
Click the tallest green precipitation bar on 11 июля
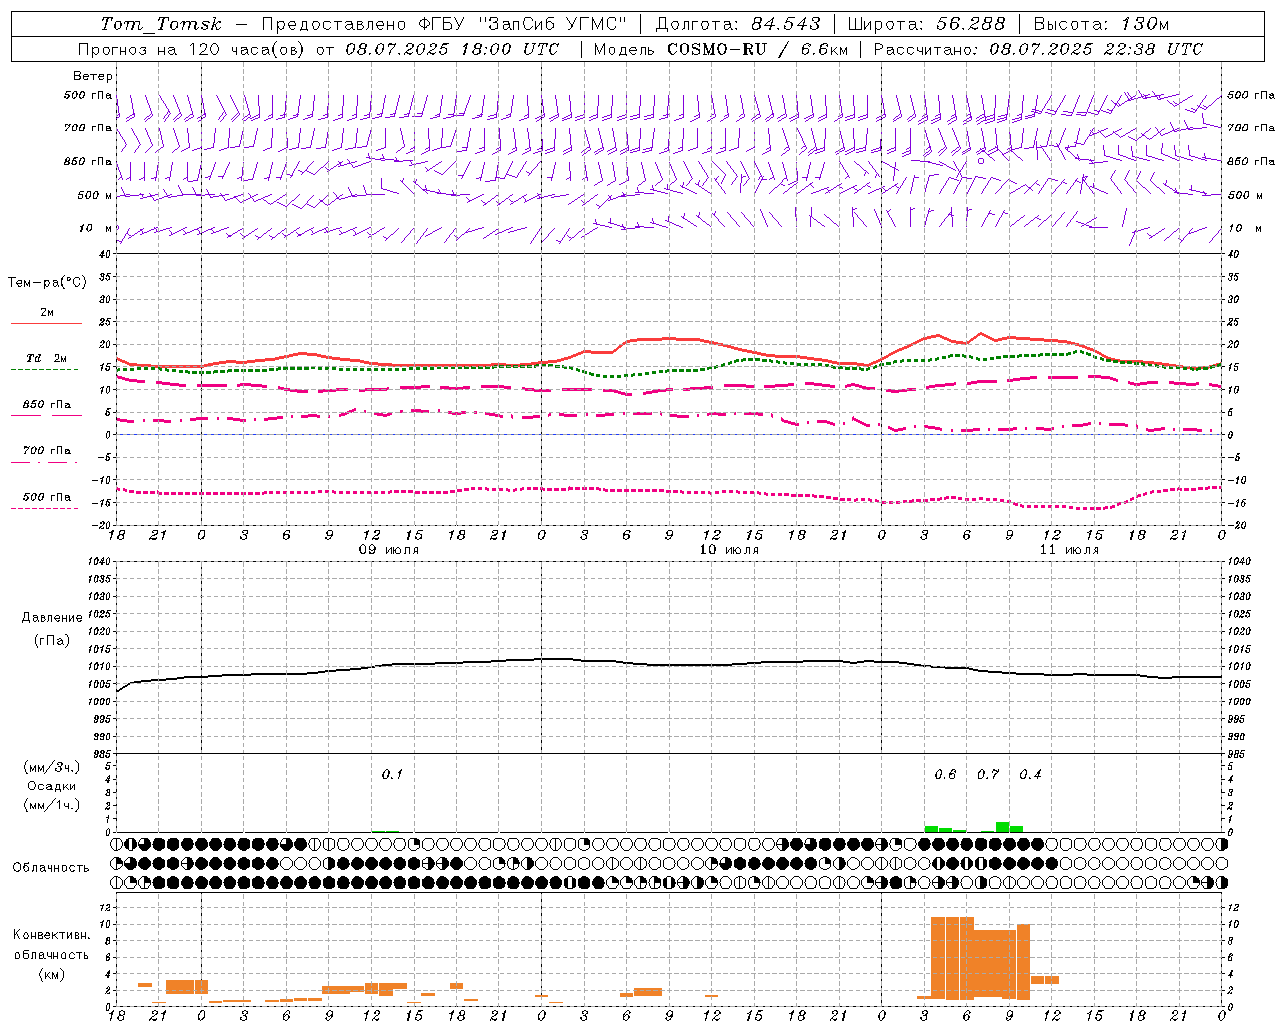[x=1003, y=827]
